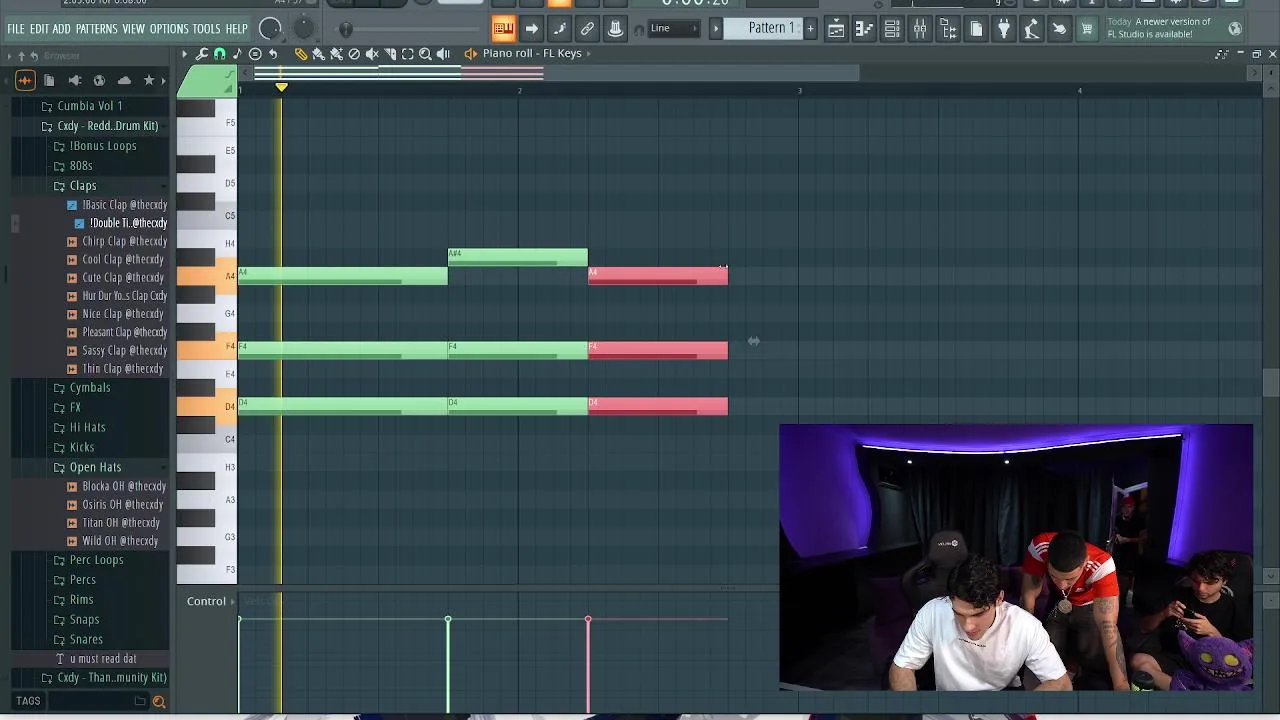Select the Mute tool in piano roll
This screenshot has height=720, width=1280.
pos(372,54)
